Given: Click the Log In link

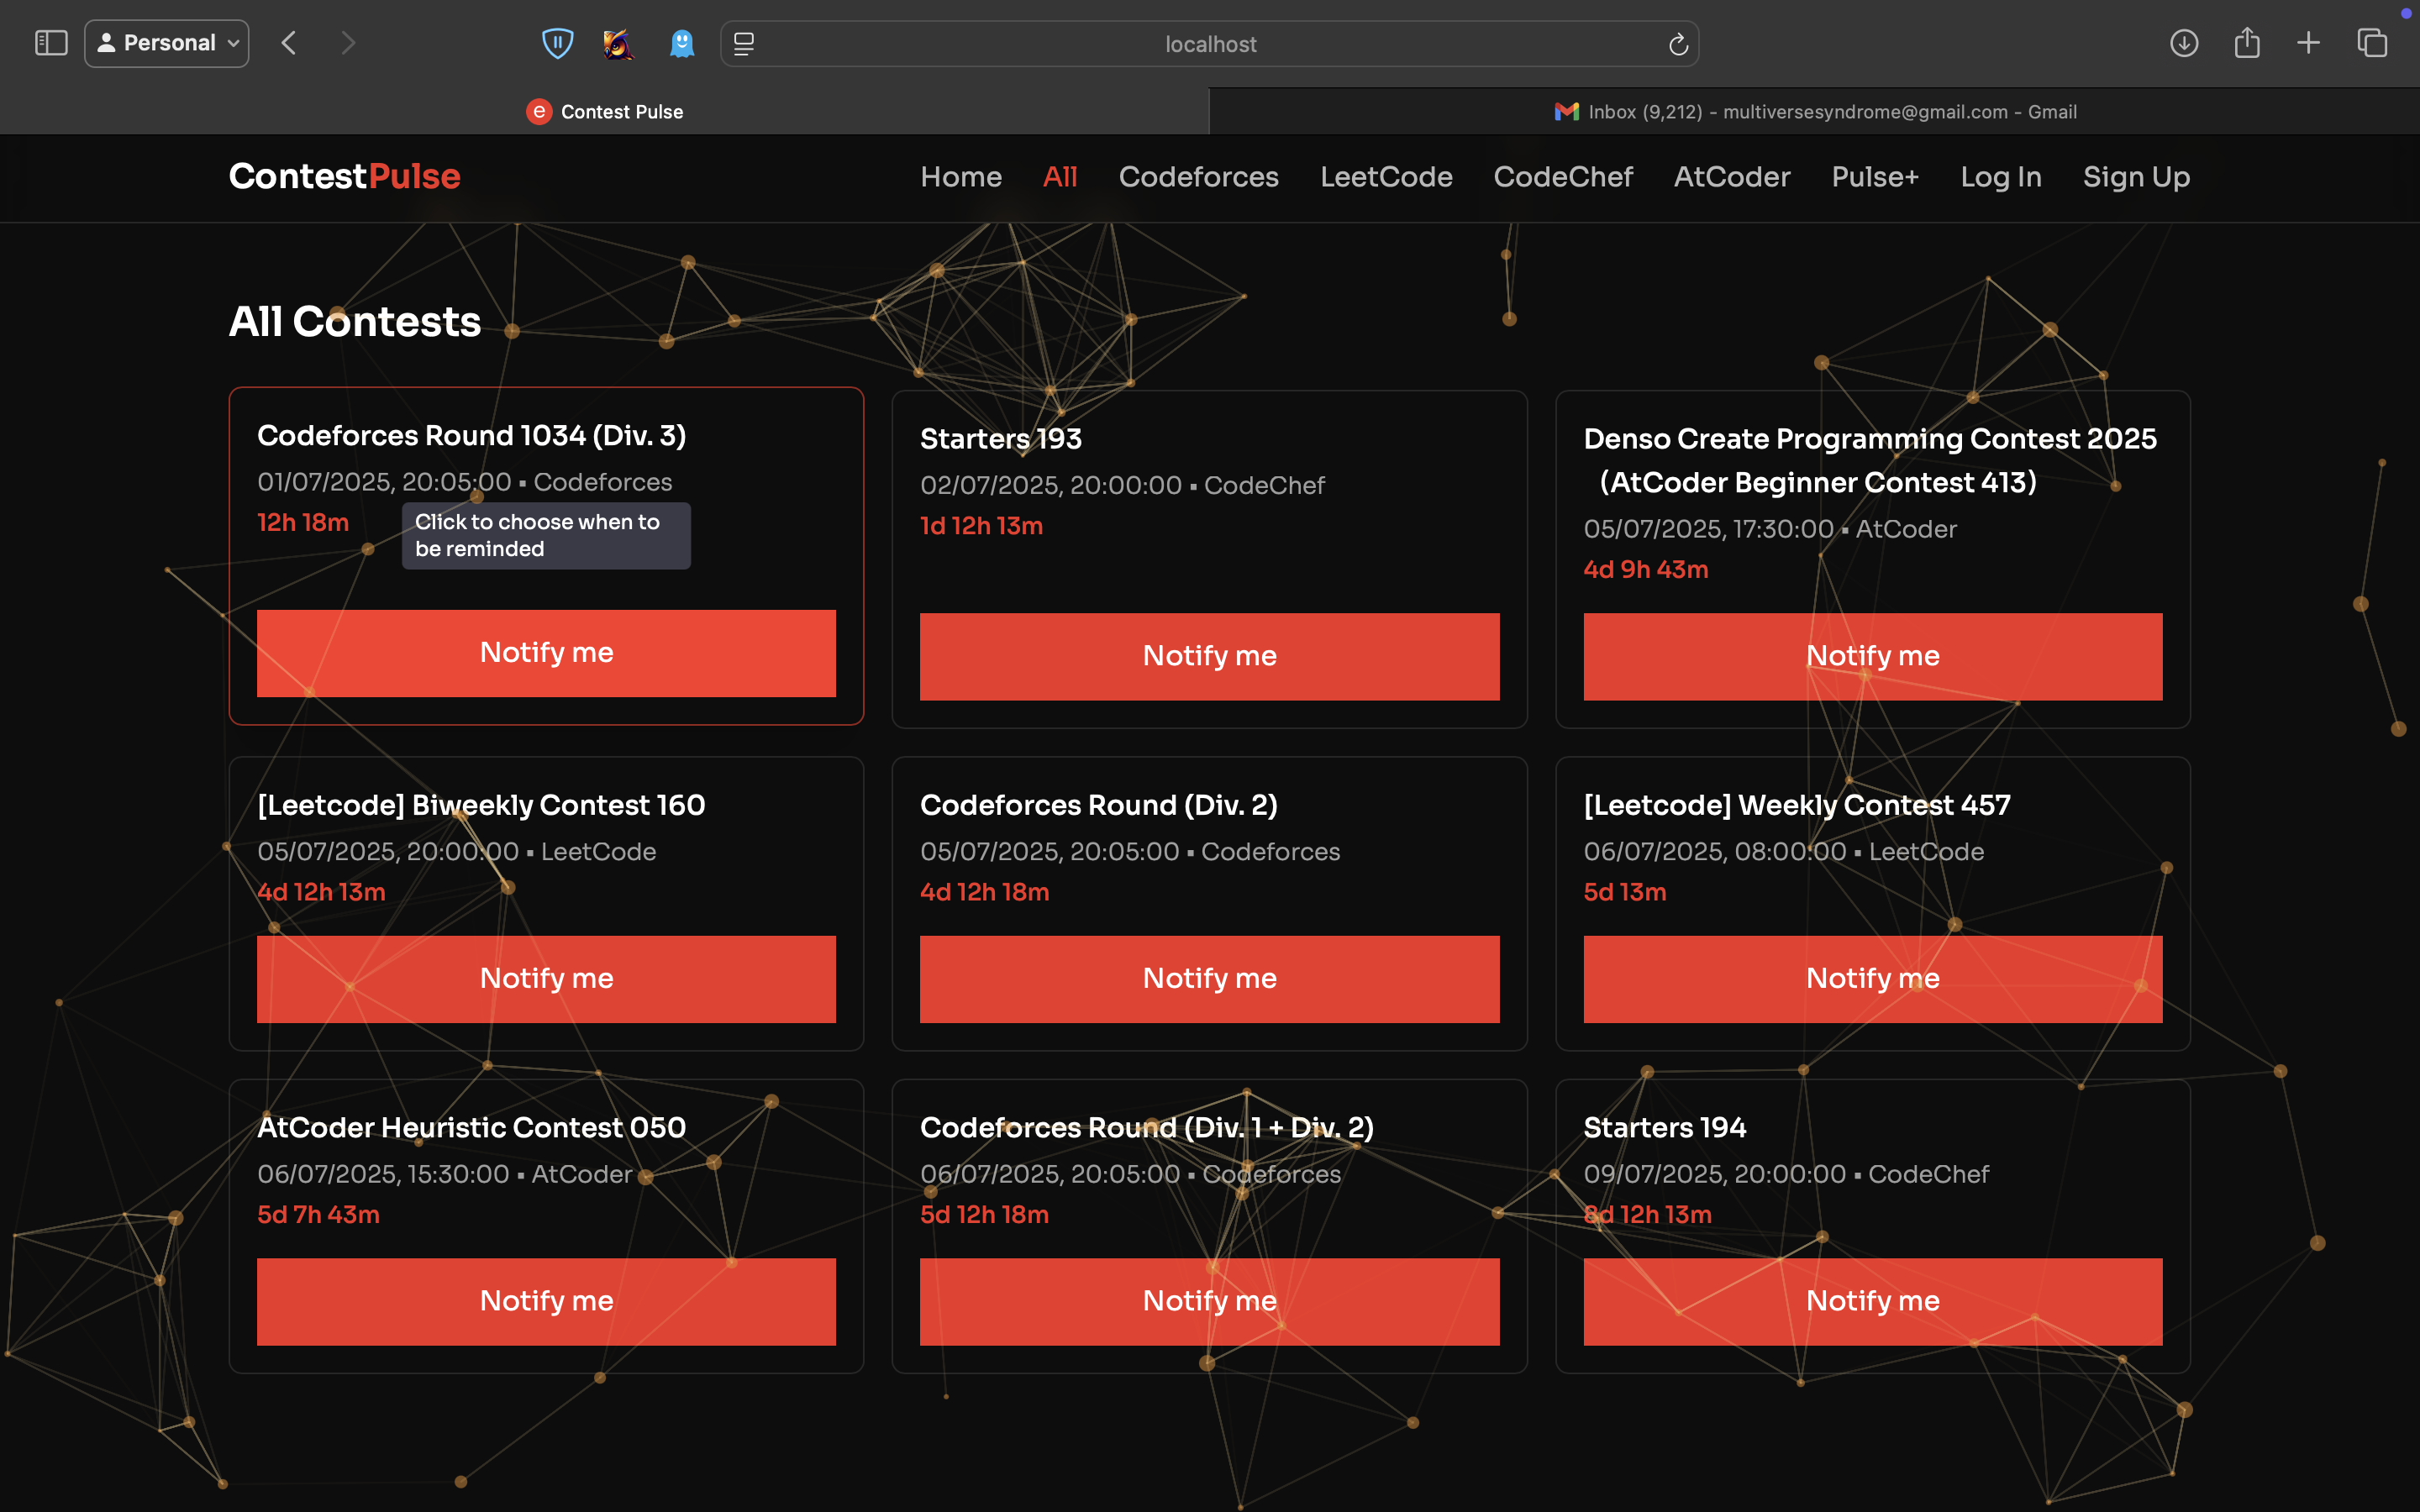Looking at the screenshot, I should 2001,177.
